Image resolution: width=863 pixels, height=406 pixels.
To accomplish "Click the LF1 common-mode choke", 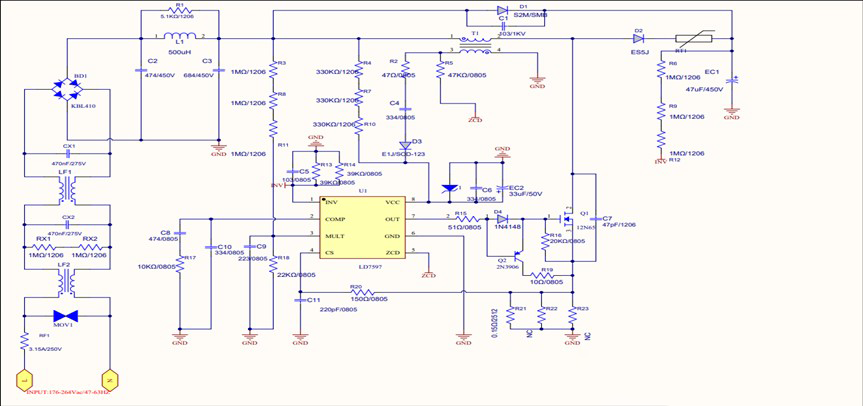I will (67, 190).
